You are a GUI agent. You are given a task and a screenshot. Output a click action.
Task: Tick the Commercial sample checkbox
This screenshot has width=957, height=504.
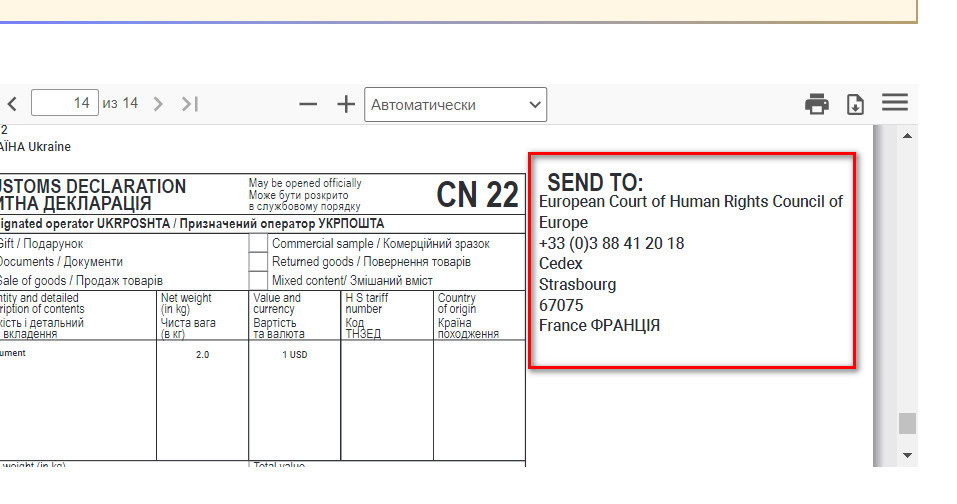pos(258,243)
